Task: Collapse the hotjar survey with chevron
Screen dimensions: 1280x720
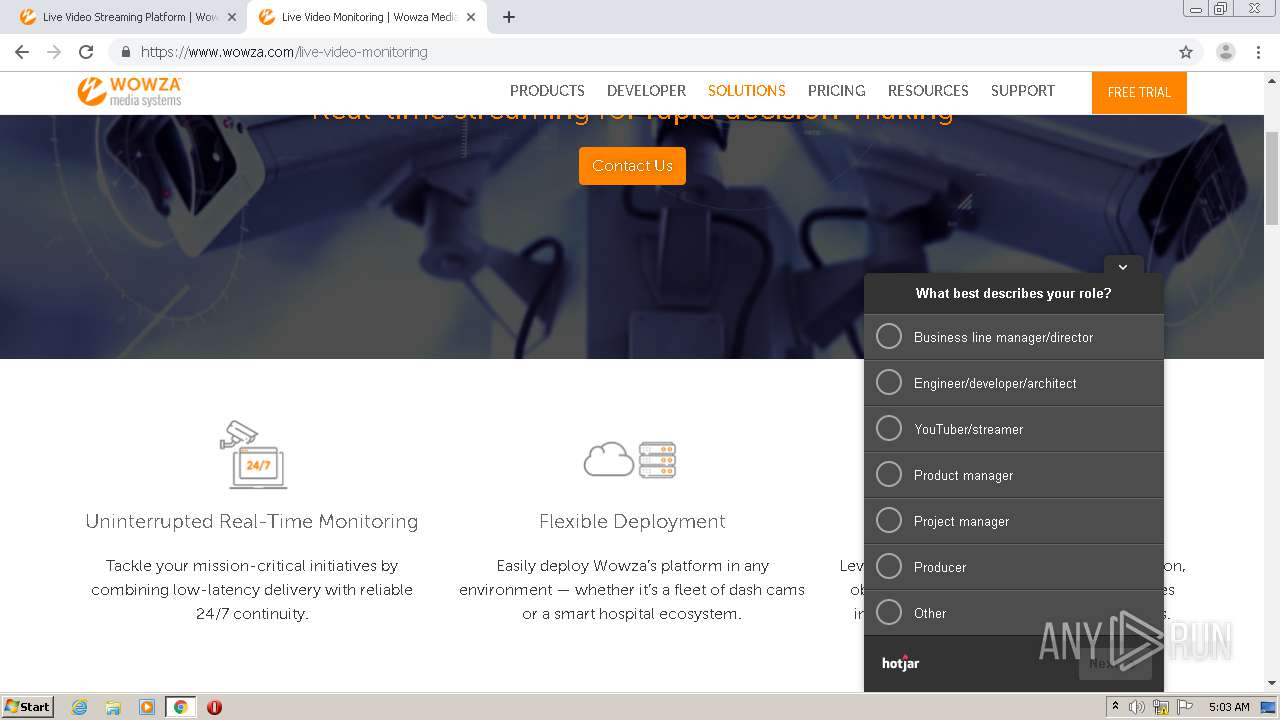Action: click(x=1123, y=267)
